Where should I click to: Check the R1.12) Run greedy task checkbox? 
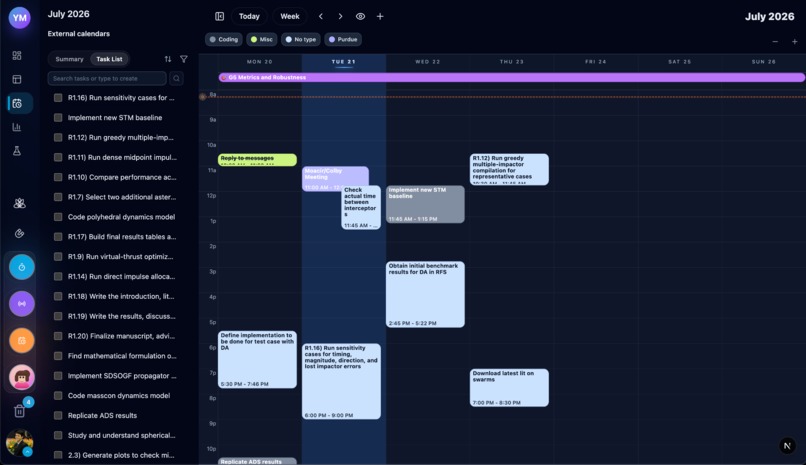[x=58, y=137]
